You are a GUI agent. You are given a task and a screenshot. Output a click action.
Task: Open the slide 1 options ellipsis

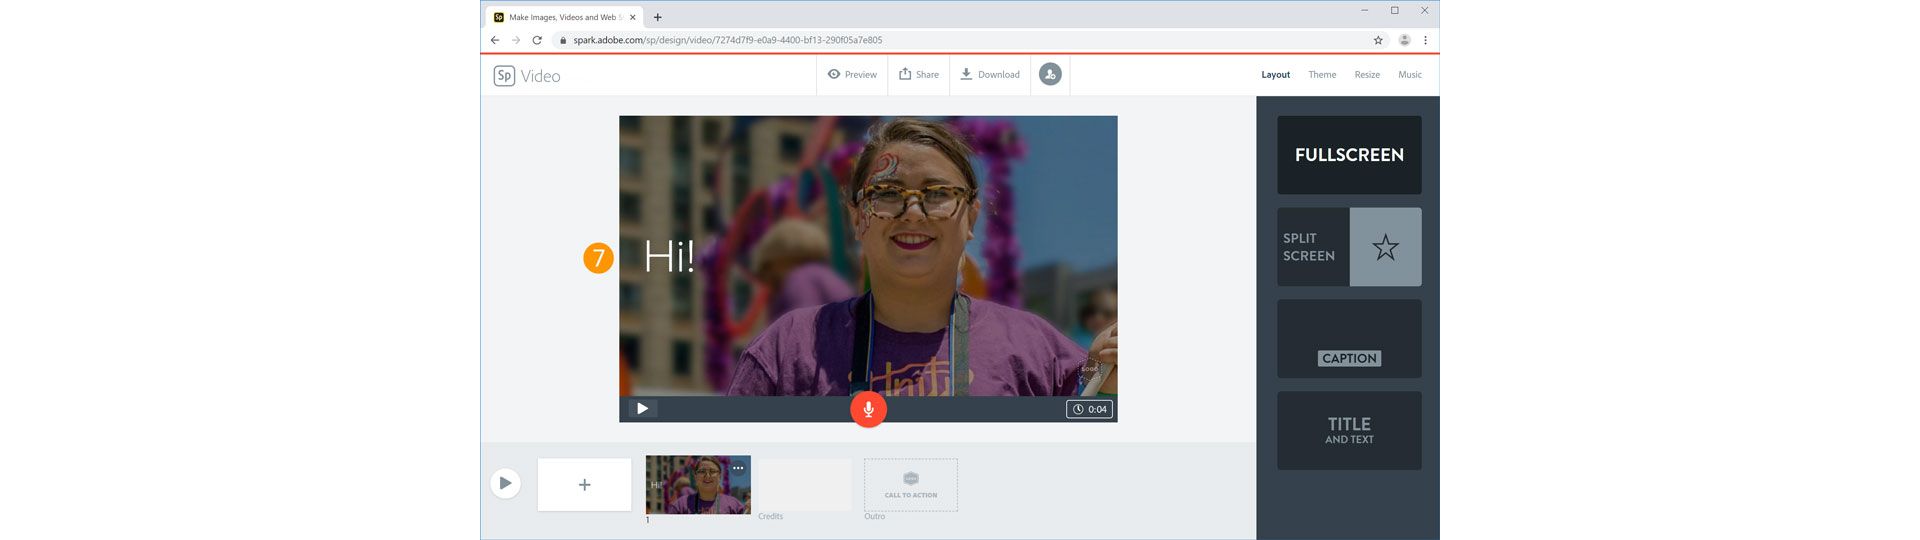pyautogui.click(x=738, y=468)
